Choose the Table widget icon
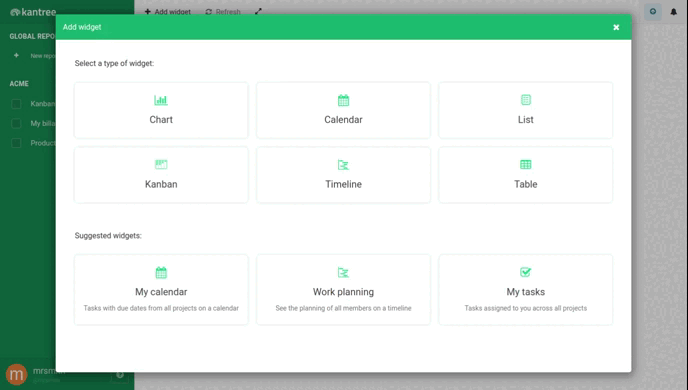Viewport: 688px width, 390px height. click(526, 165)
